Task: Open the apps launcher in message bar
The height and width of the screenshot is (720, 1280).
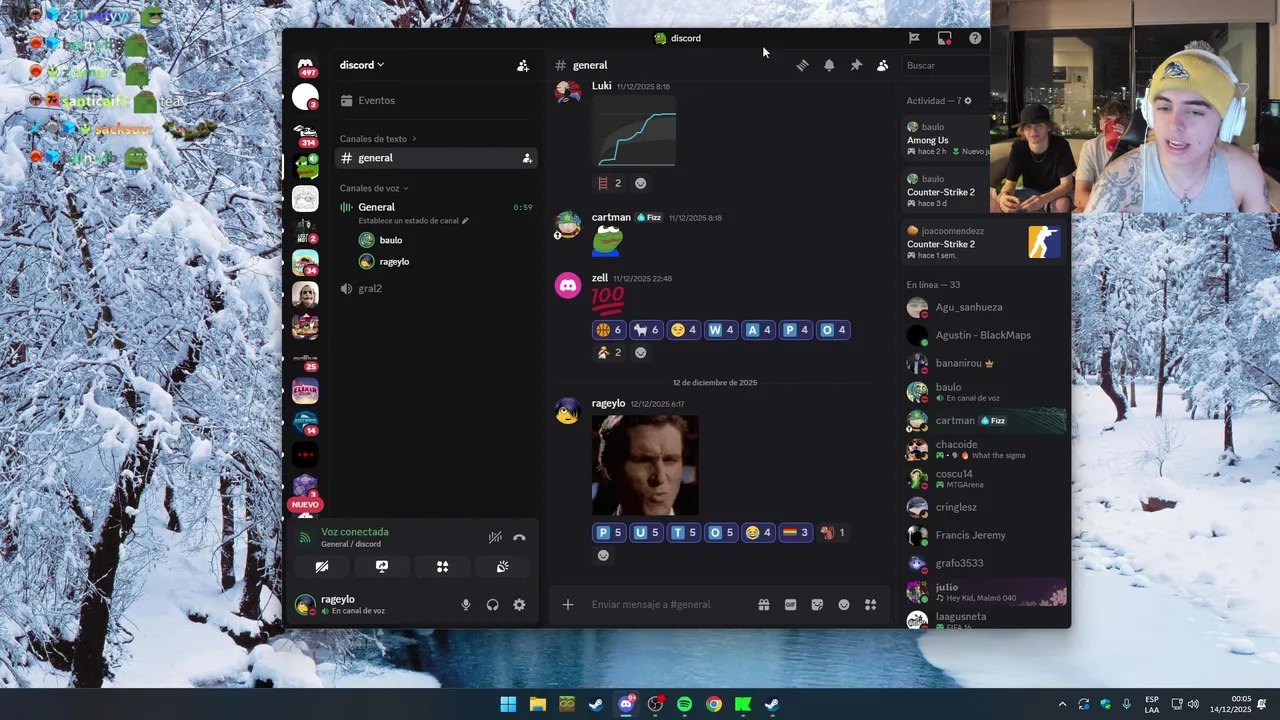Action: pos(870,604)
